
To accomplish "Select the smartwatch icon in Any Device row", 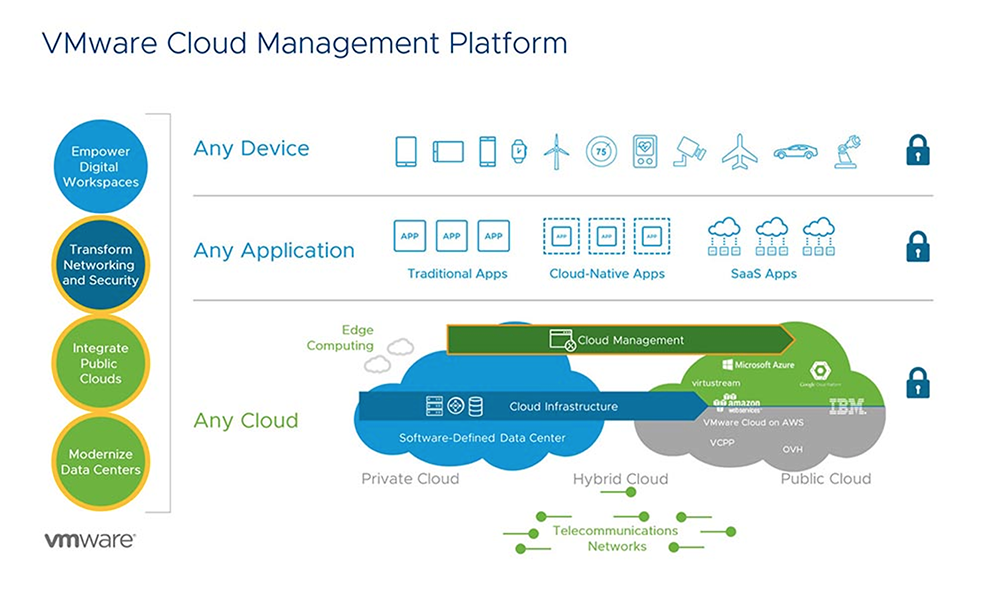I will pyautogui.click(x=518, y=149).
